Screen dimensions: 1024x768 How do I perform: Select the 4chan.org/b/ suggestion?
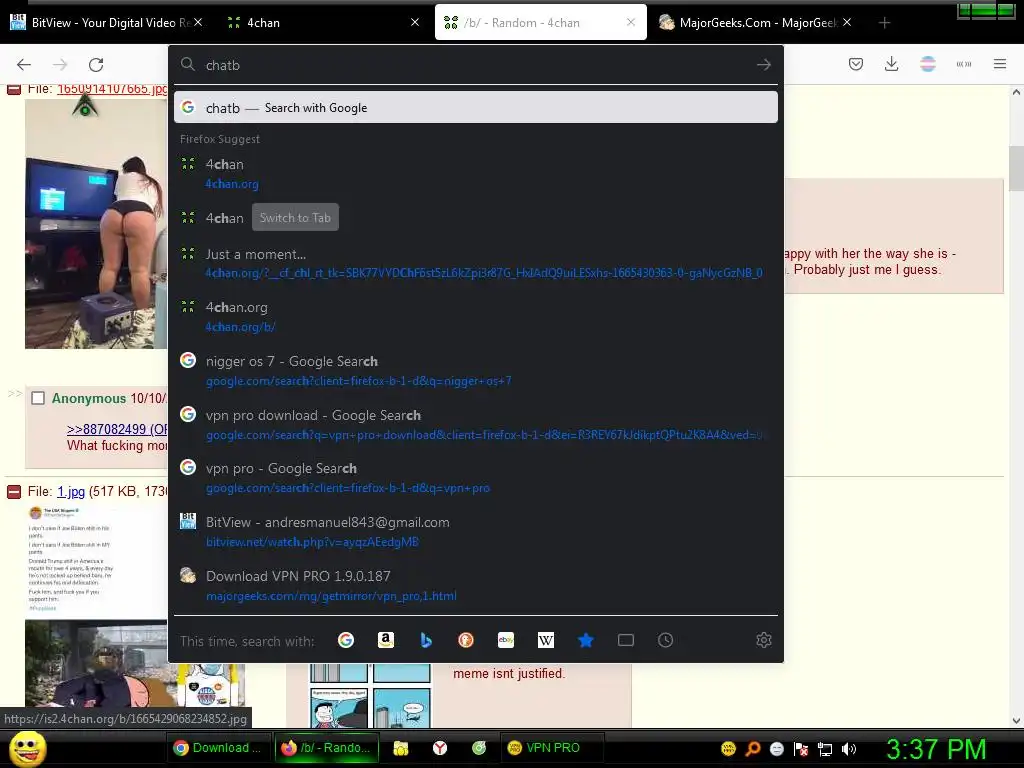pyautogui.click(x=475, y=317)
